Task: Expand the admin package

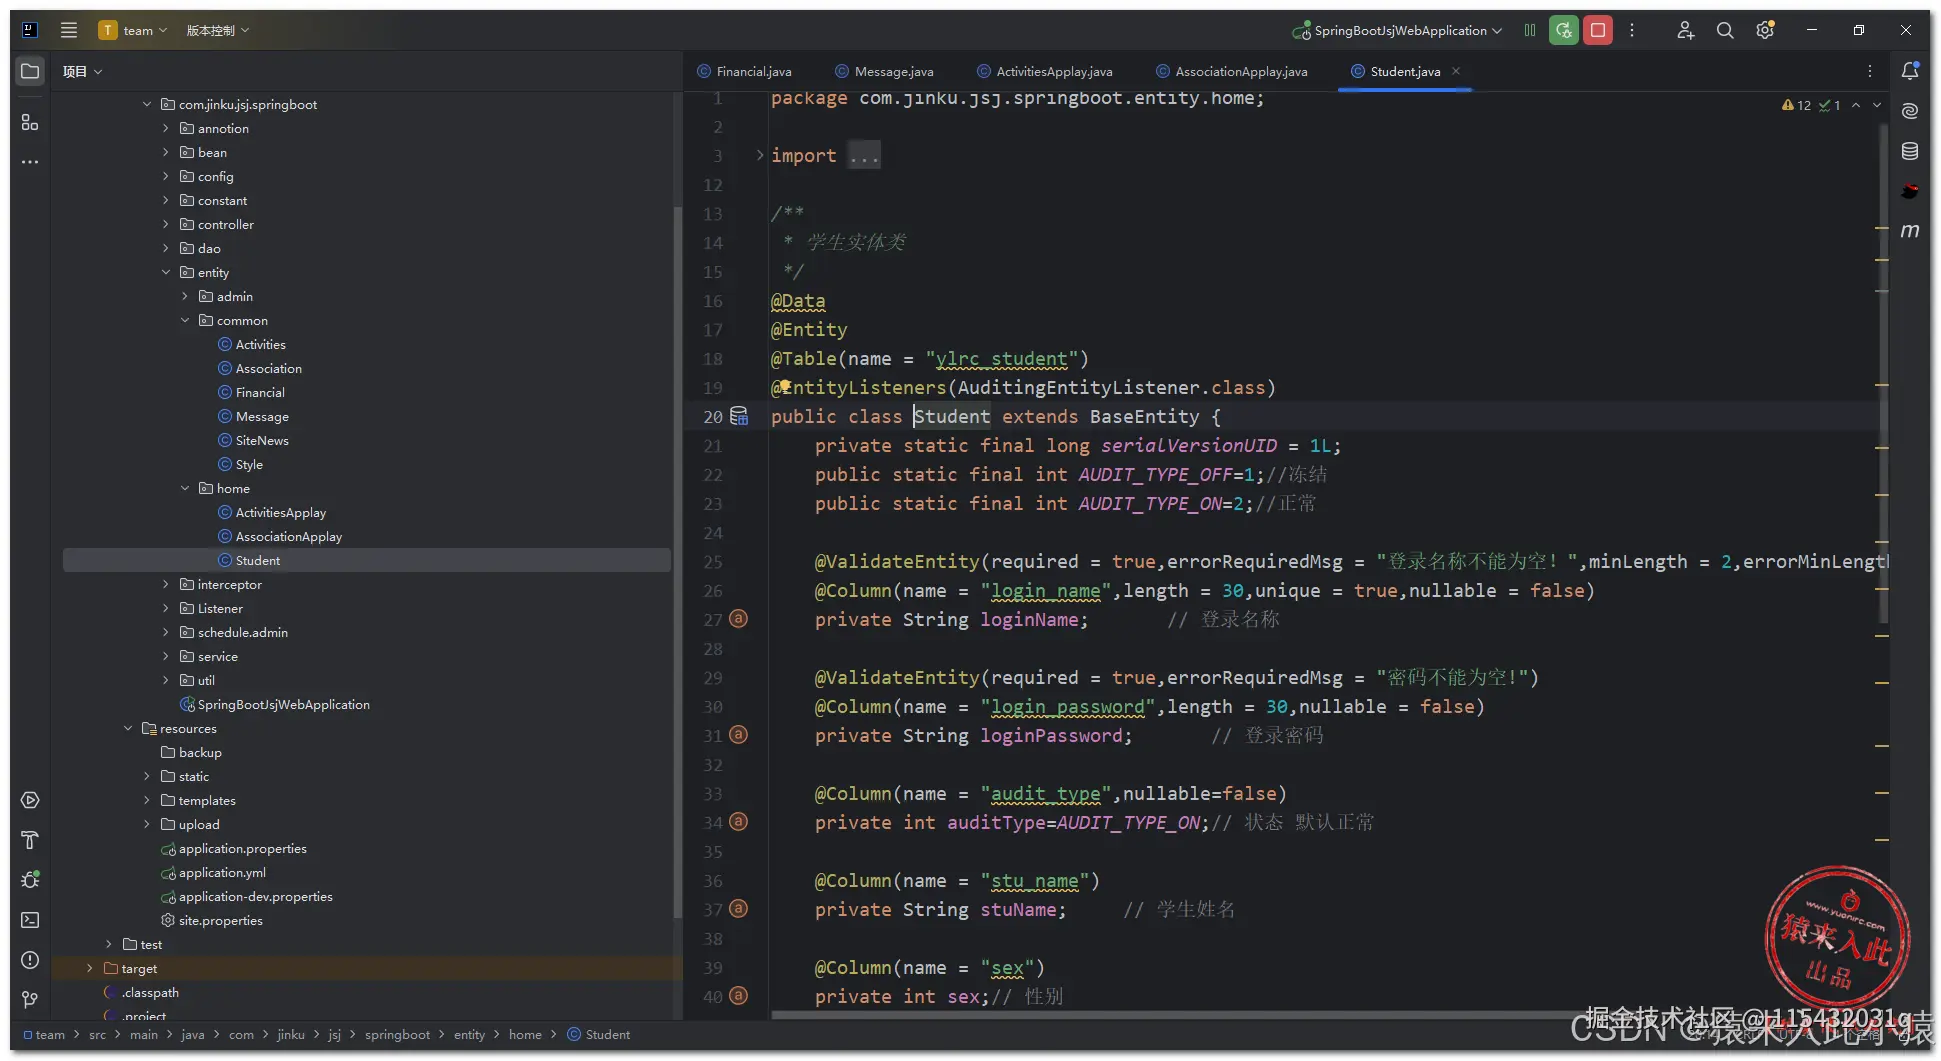Action: 185,296
